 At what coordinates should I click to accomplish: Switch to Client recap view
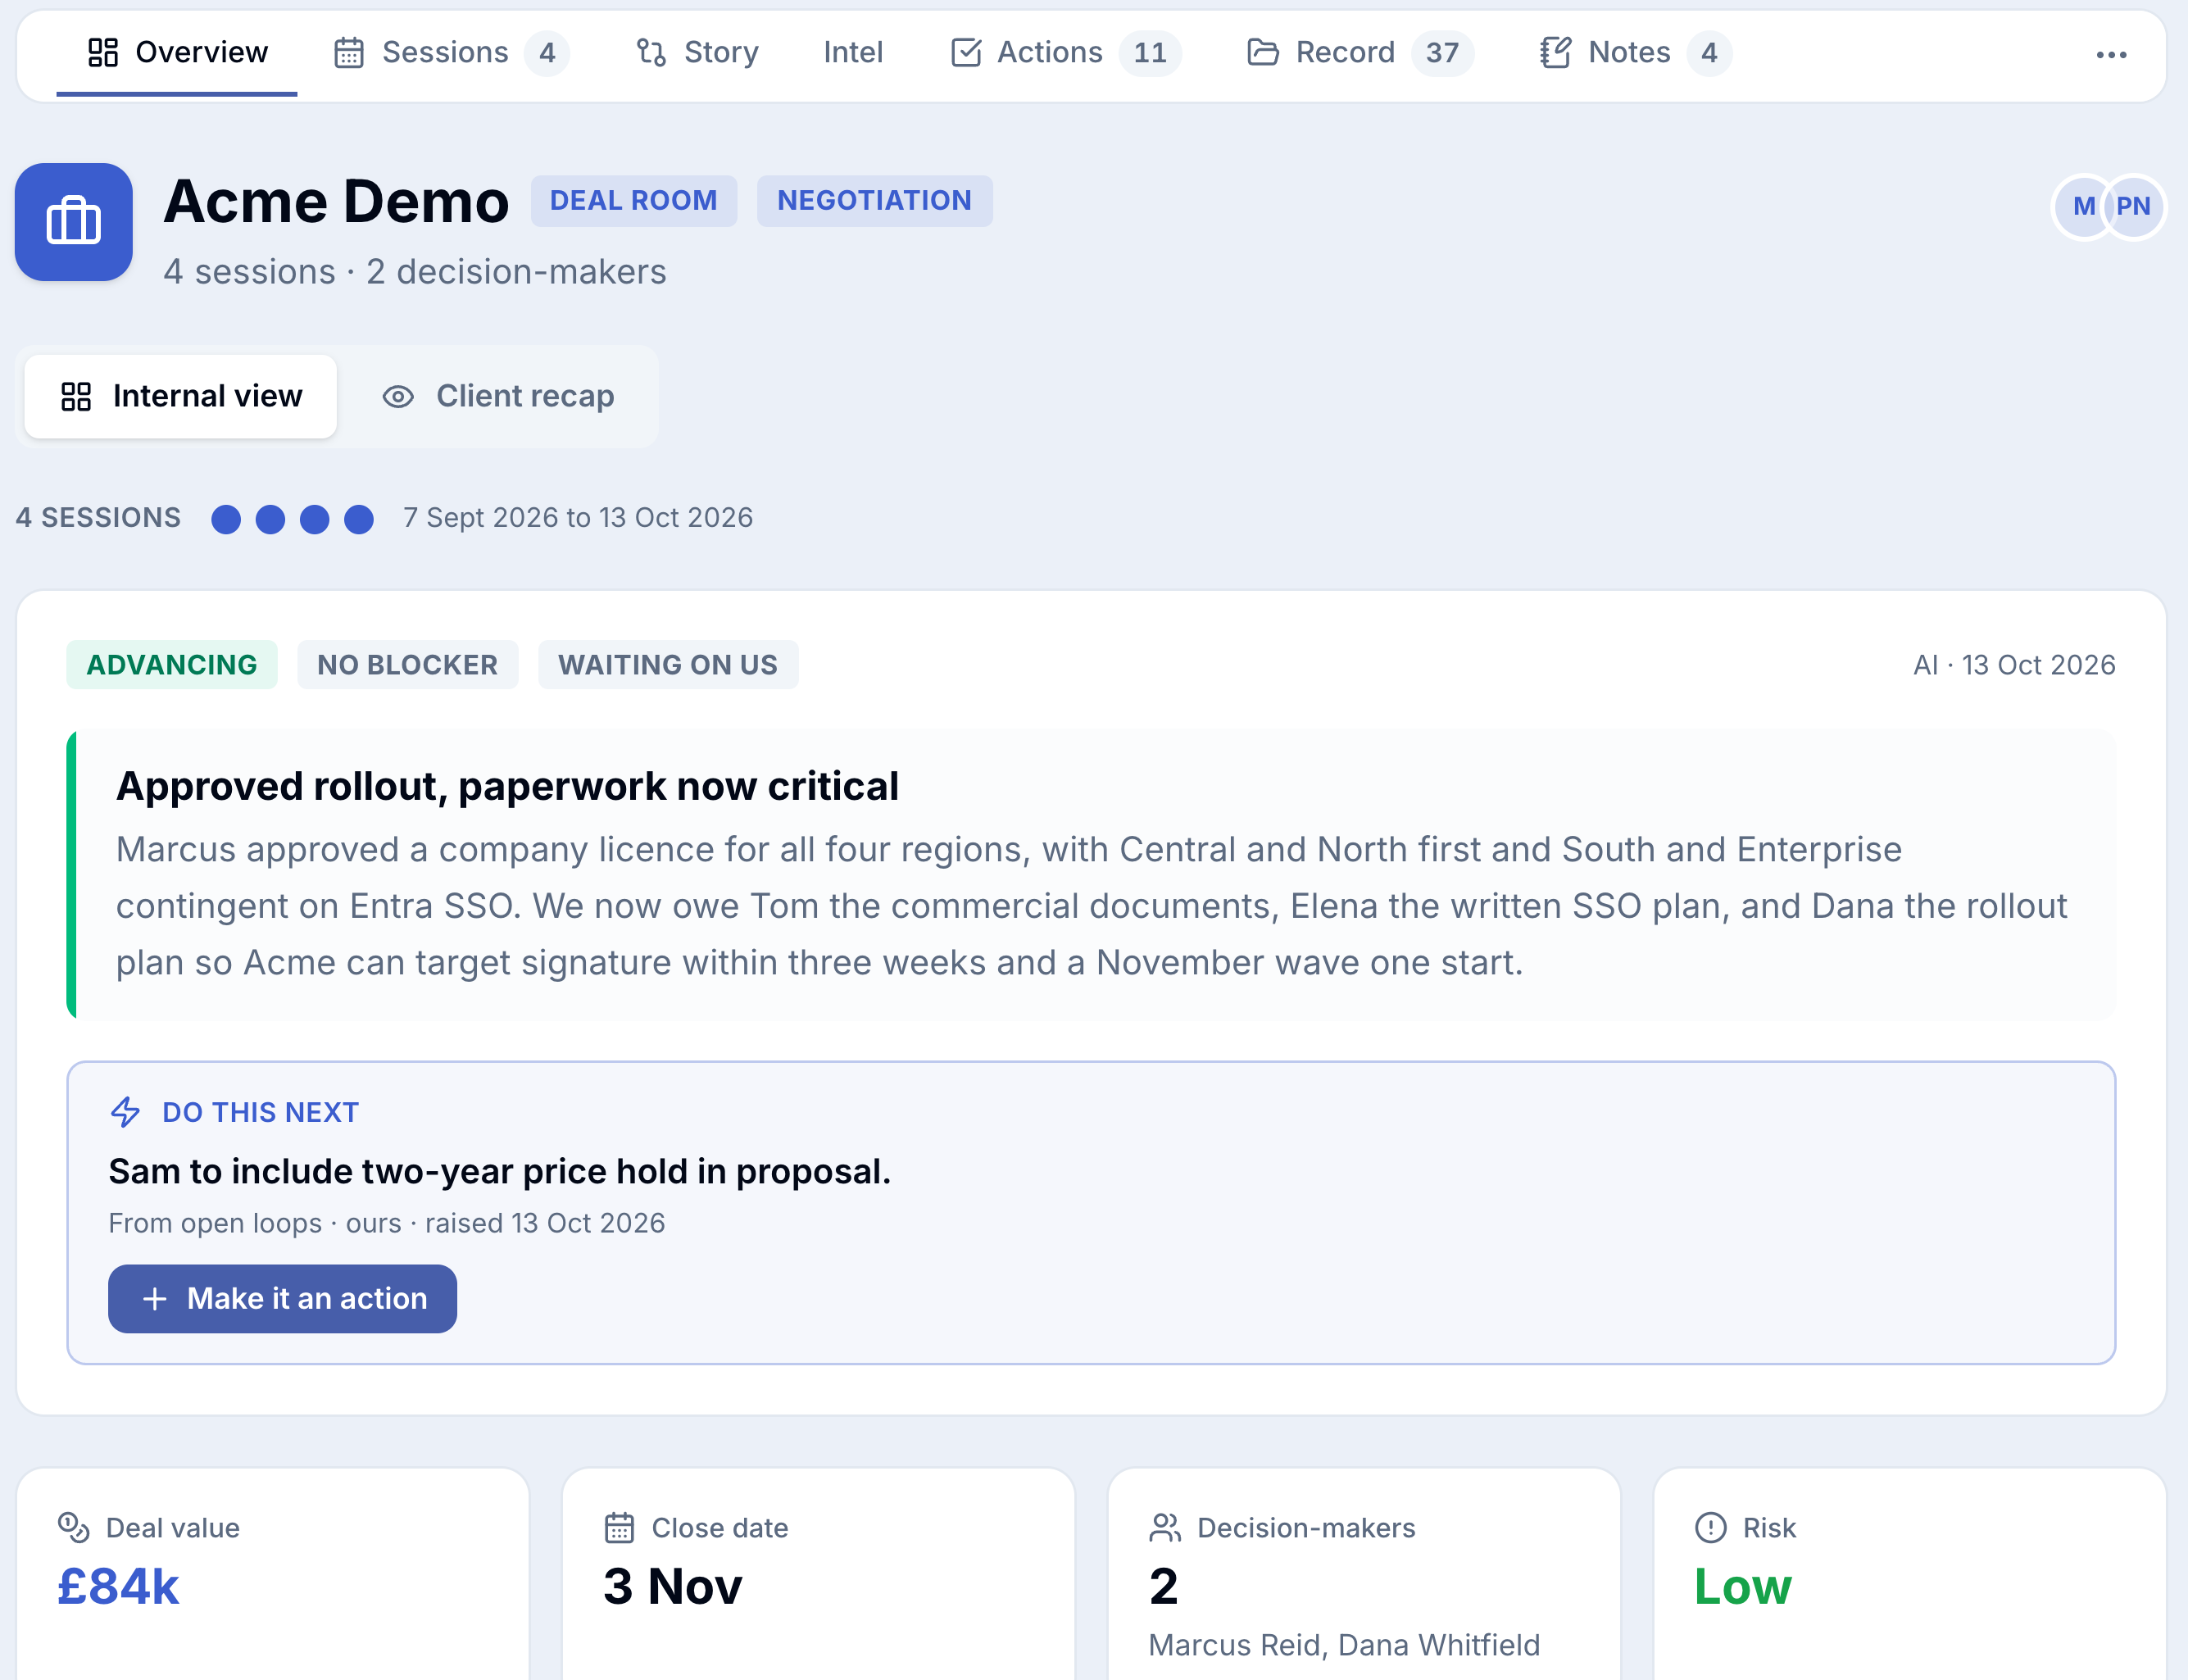[x=498, y=396]
